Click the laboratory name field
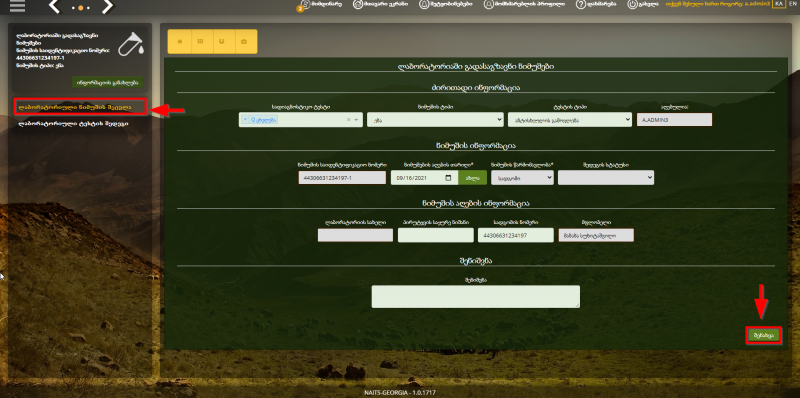 [x=355, y=235]
